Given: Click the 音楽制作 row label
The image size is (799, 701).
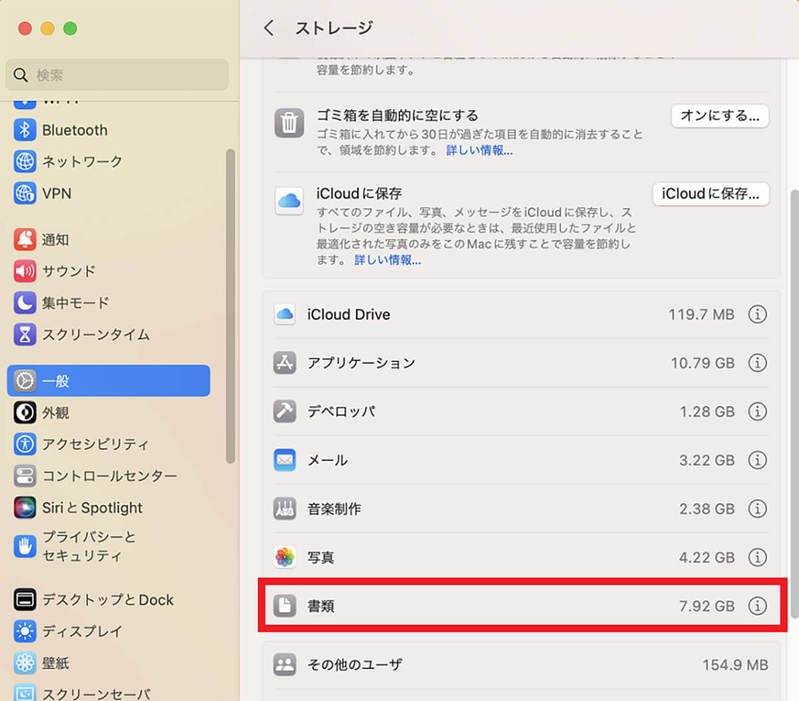Looking at the screenshot, I should coord(334,508).
